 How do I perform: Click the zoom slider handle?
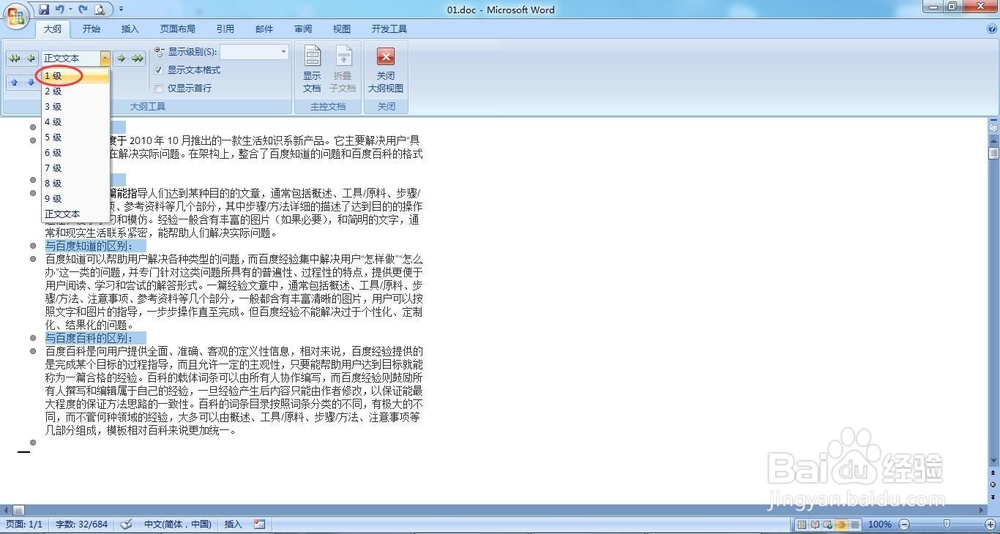pos(946,524)
